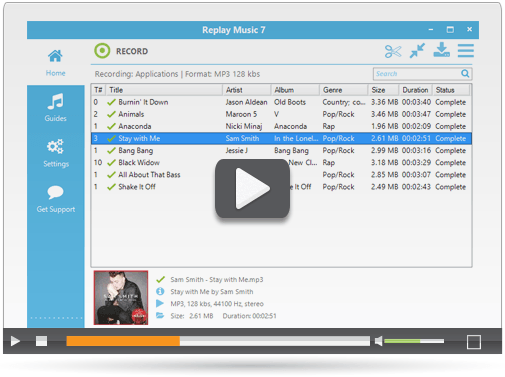Select the Anaconda track title

(135, 126)
